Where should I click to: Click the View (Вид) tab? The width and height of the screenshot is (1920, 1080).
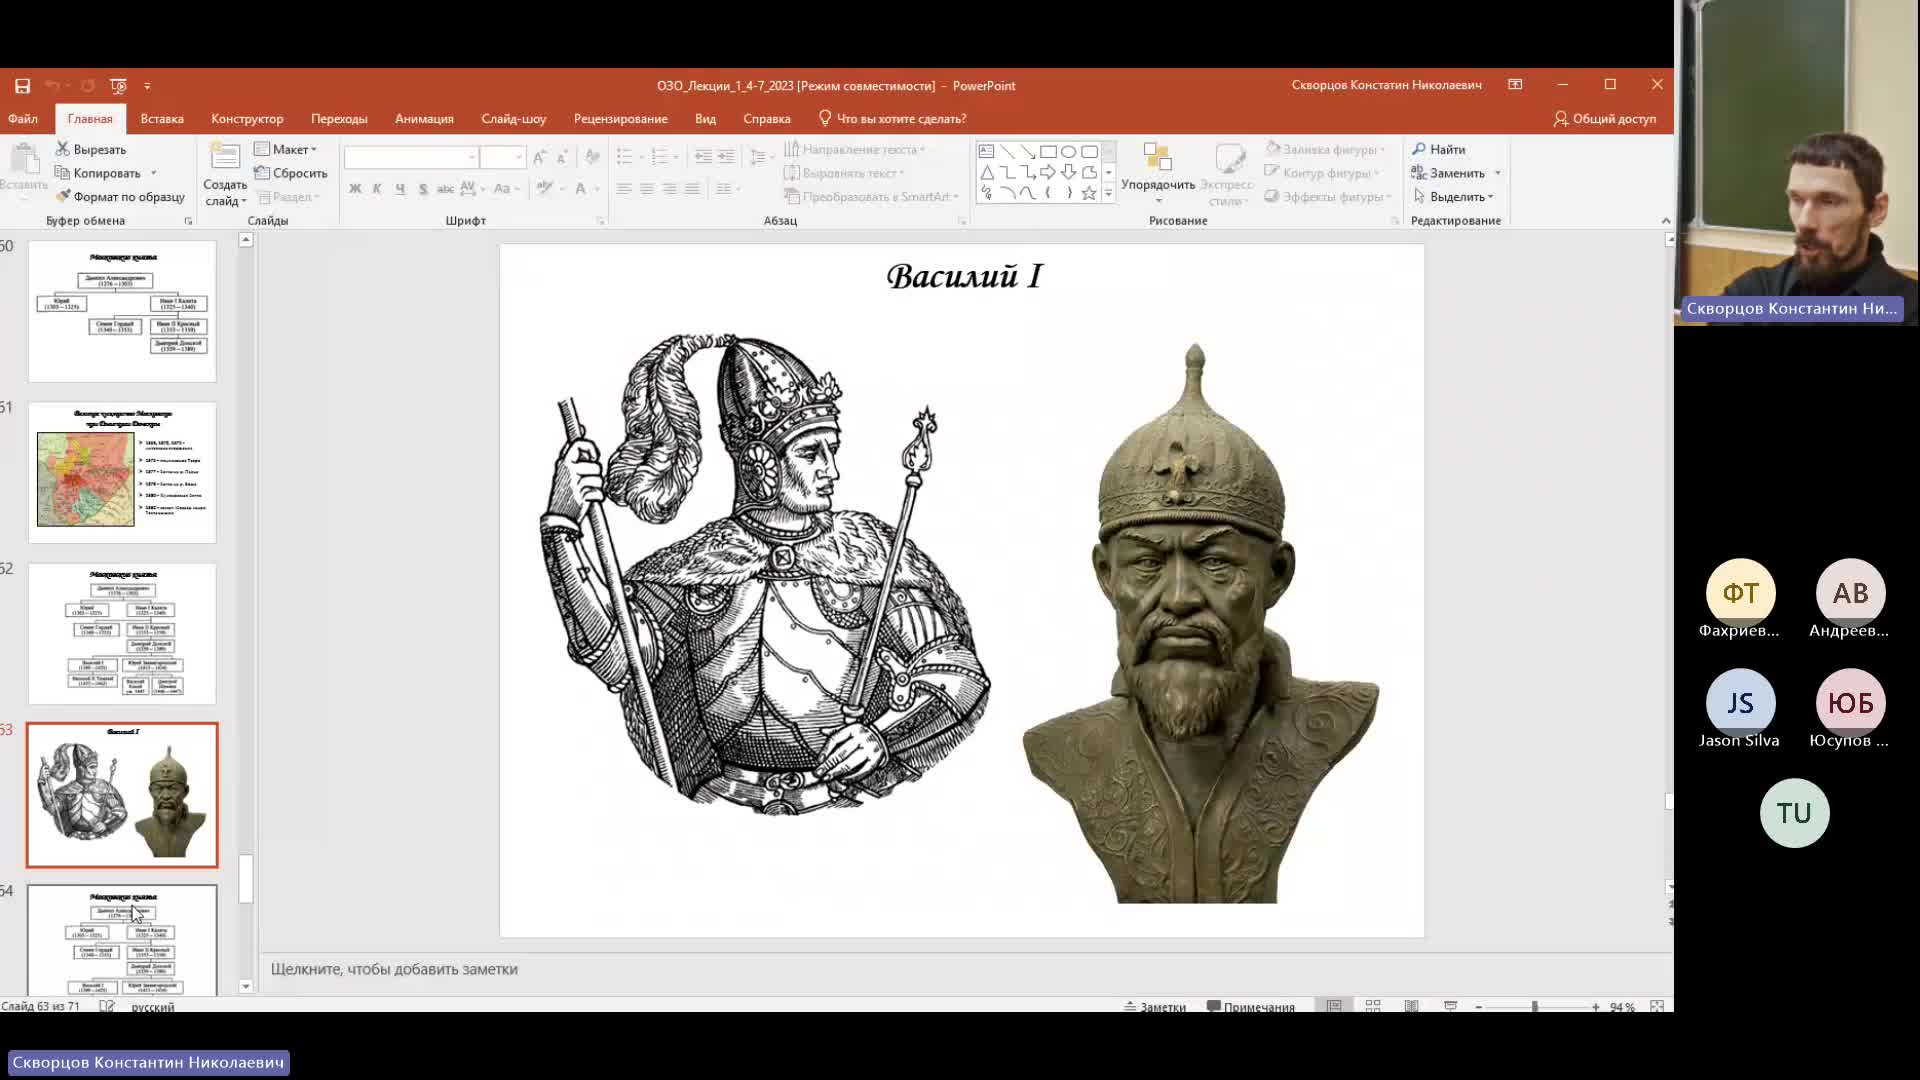(x=705, y=118)
